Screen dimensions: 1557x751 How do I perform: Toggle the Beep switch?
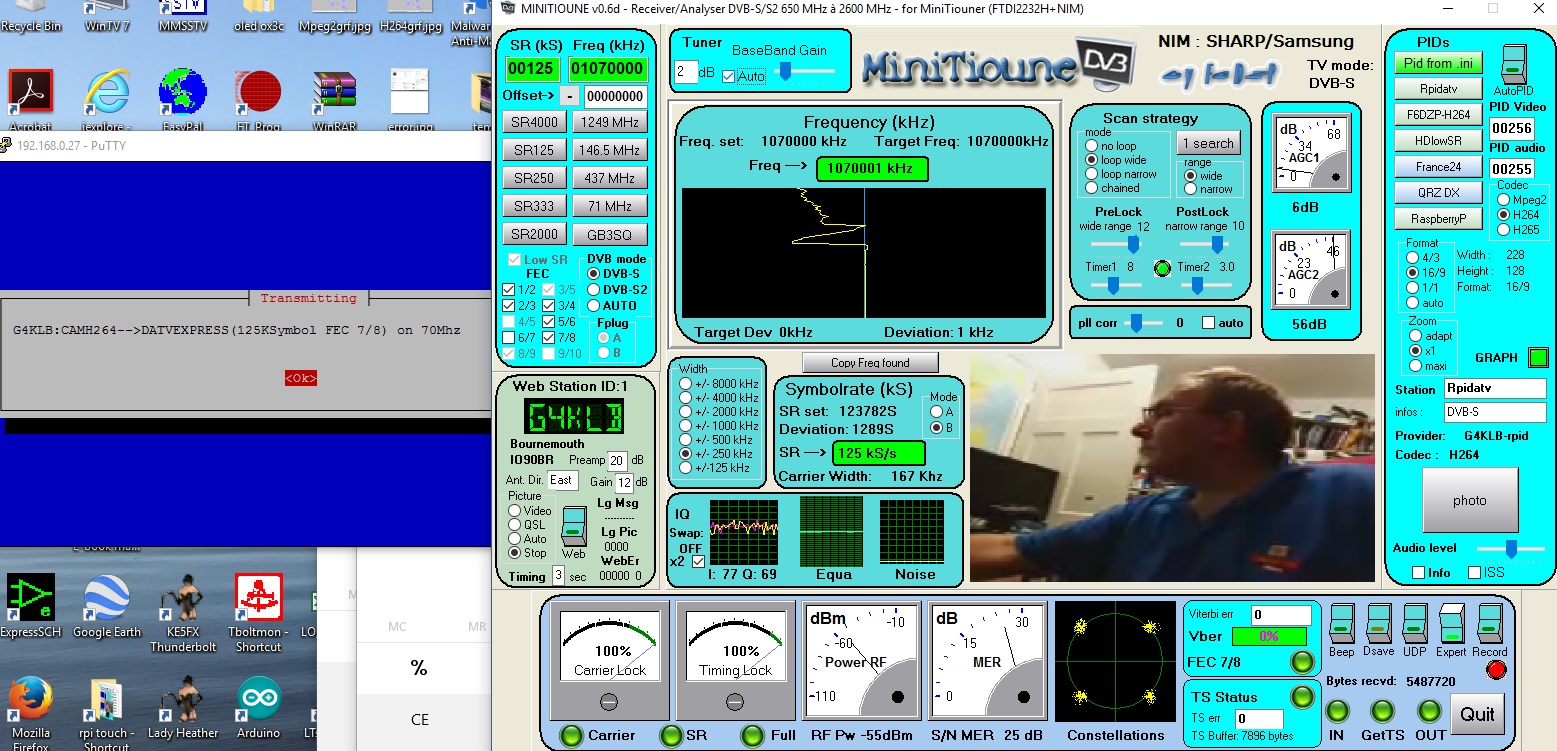pos(1341,624)
